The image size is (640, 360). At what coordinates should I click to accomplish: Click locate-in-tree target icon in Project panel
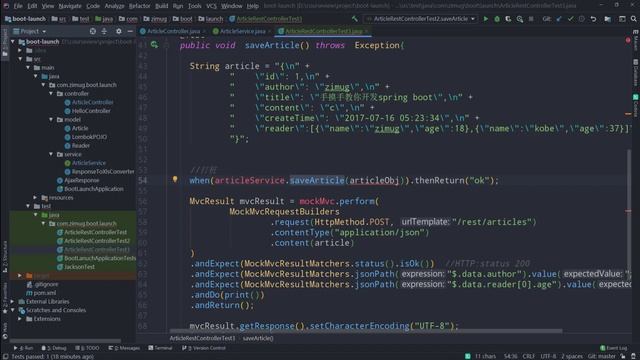93,31
